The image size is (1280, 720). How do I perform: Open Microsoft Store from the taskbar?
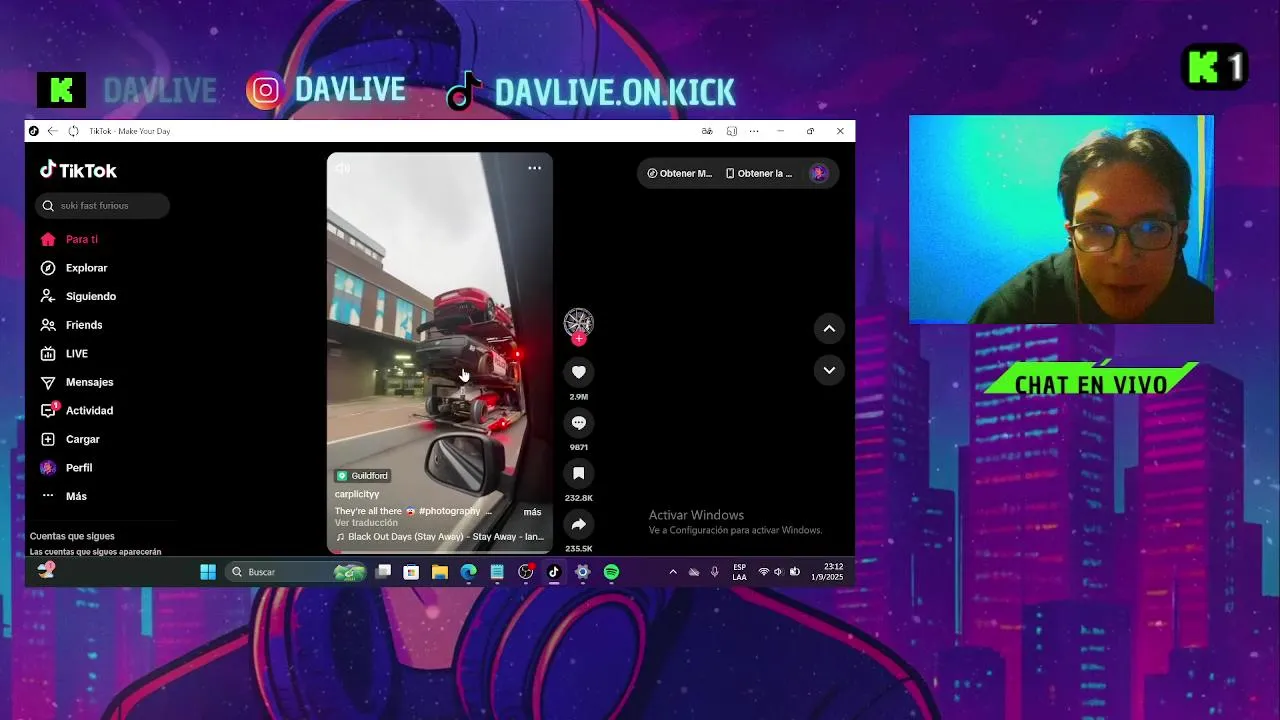click(411, 572)
